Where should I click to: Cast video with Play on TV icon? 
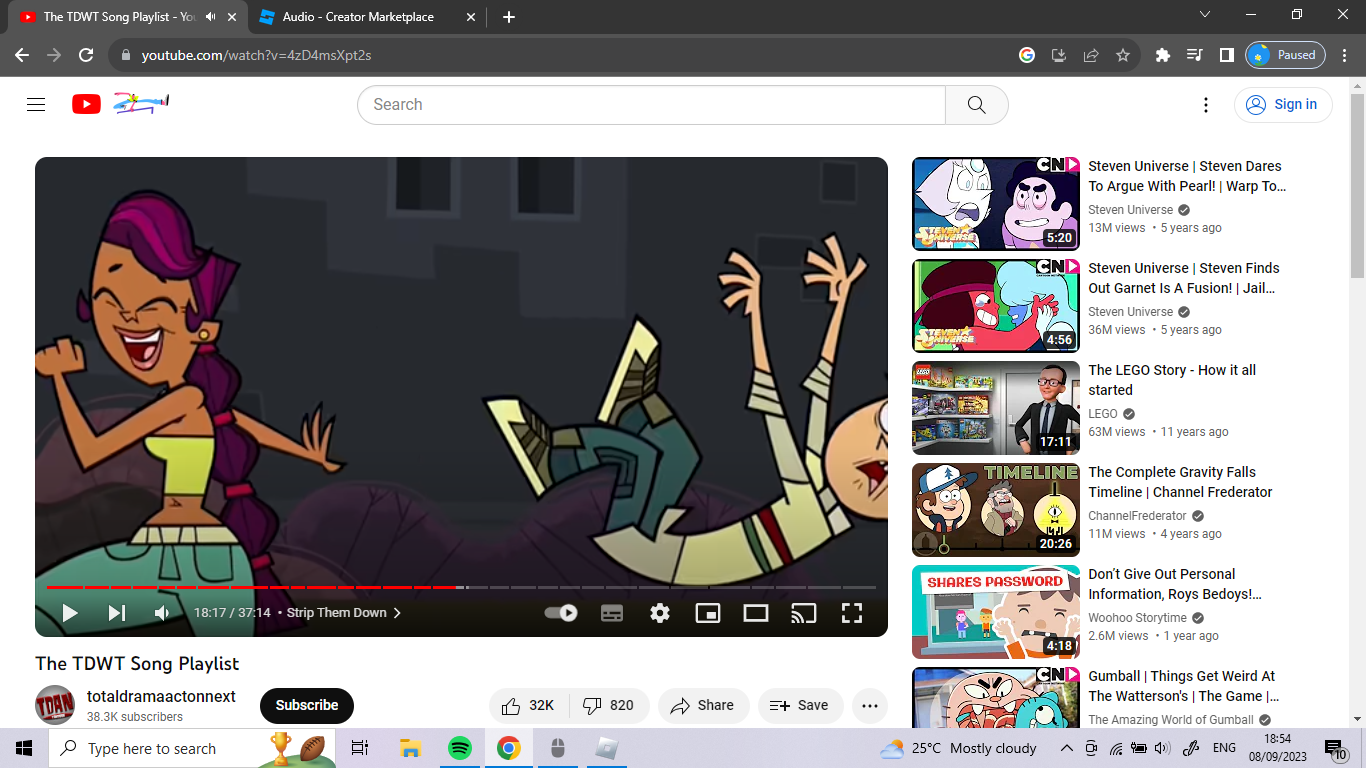tap(804, 613)
